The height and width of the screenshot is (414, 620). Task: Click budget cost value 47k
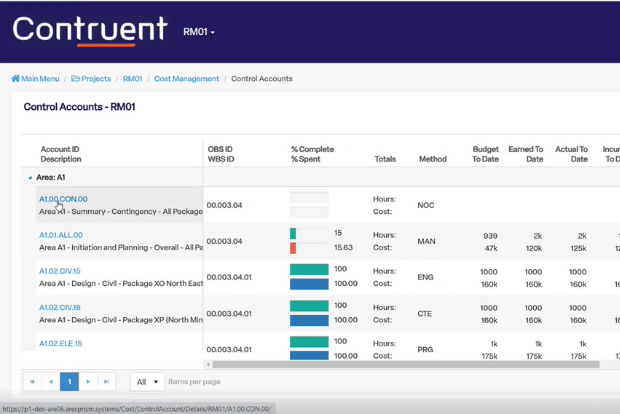click(491, 248)
